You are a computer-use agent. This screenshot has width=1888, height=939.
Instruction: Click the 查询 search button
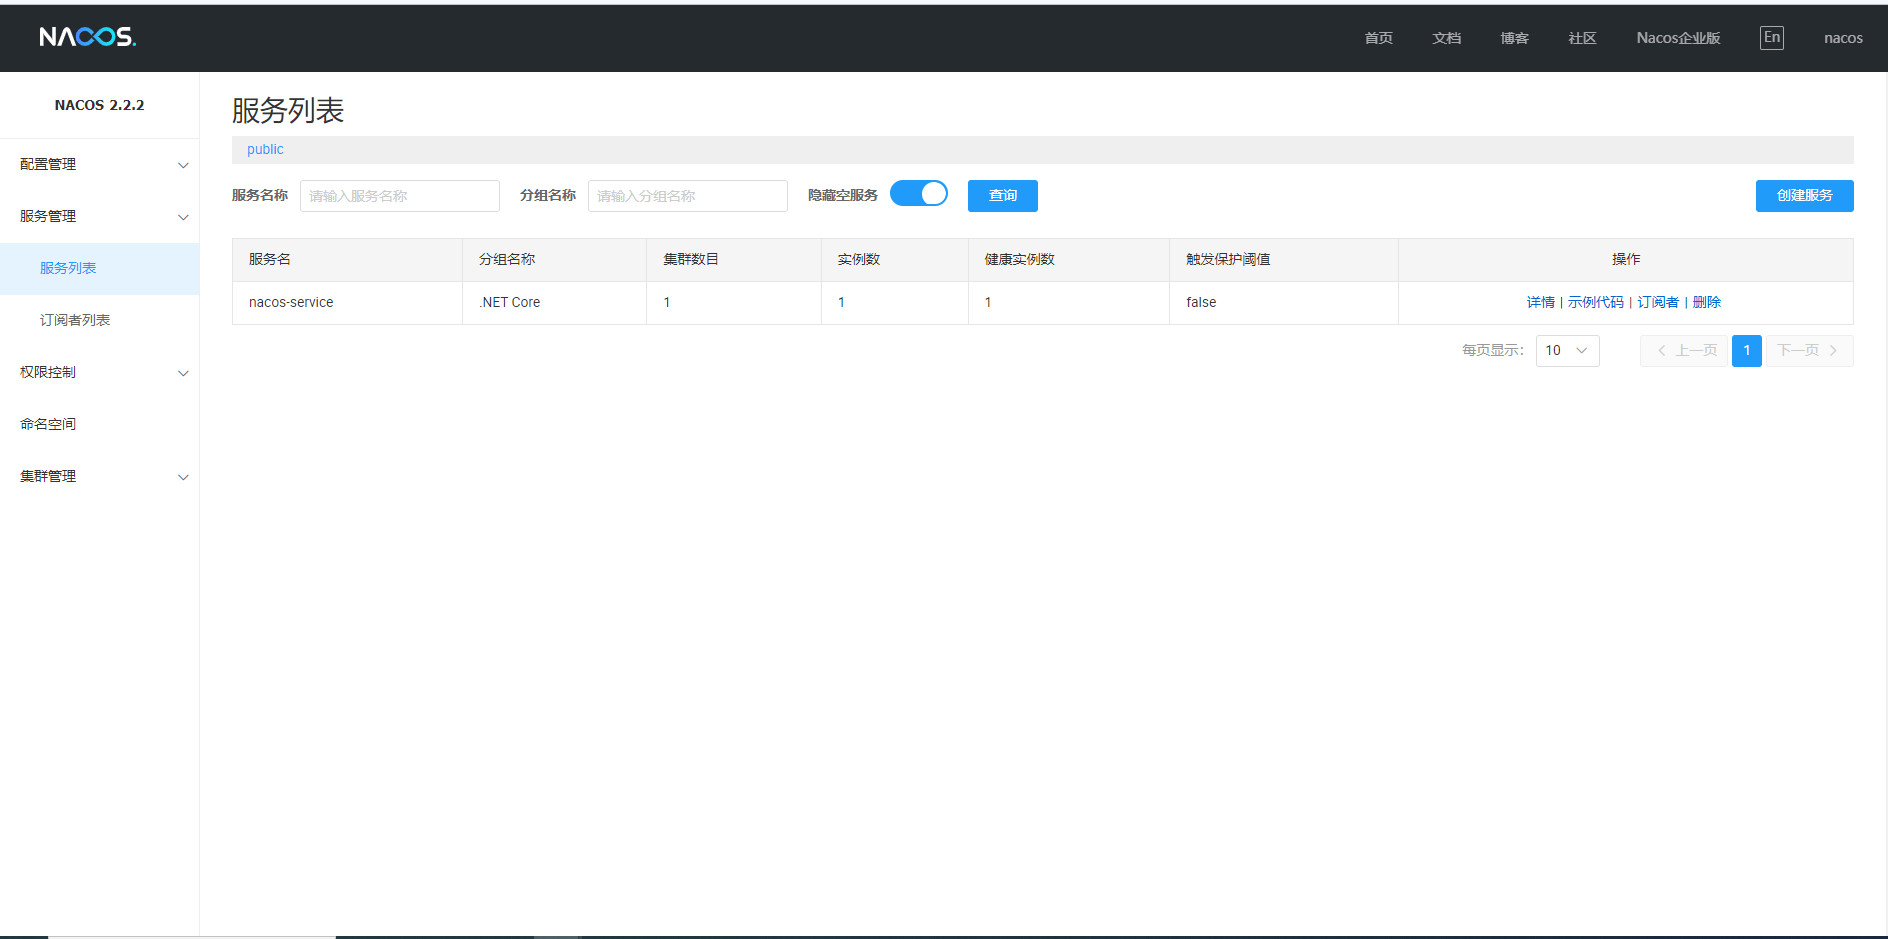(1003, 196)
